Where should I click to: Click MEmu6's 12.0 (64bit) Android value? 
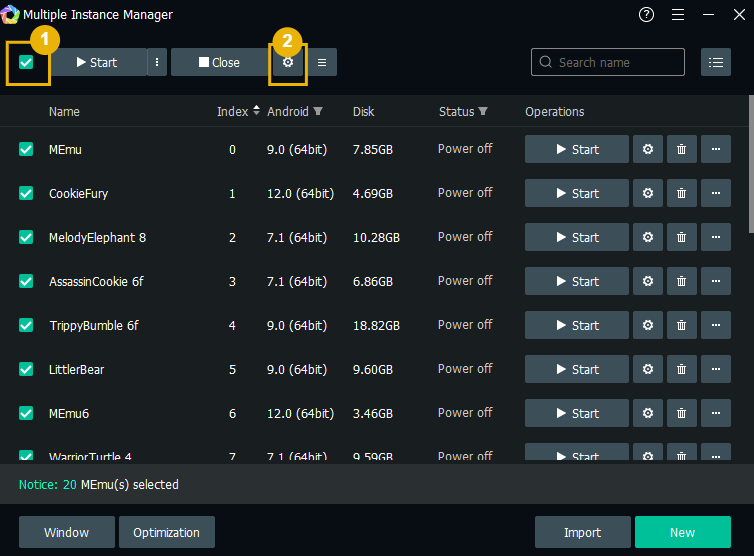click(x=301, y=414)
